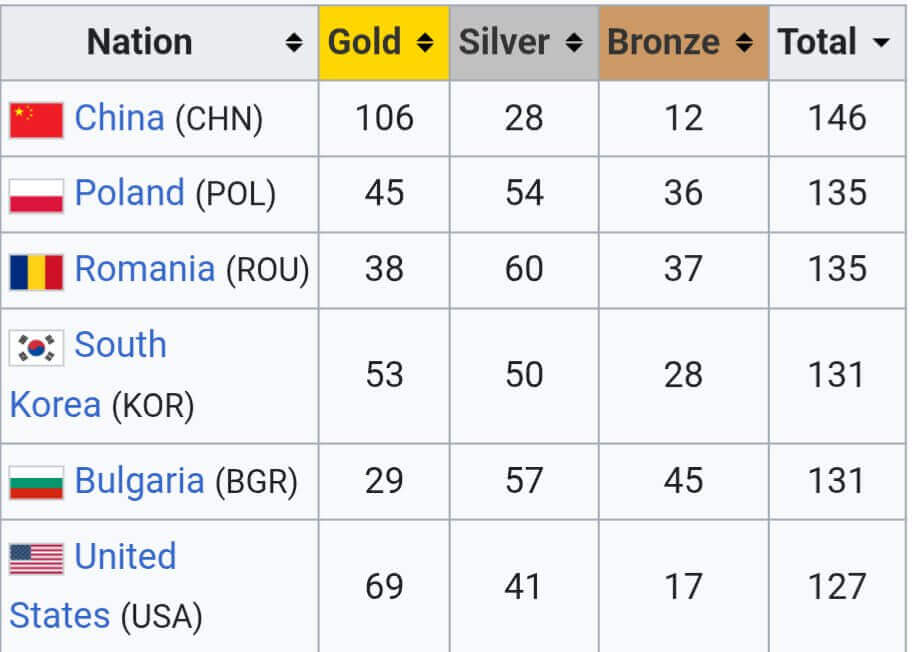Sort by Bronze medal count

743,43
